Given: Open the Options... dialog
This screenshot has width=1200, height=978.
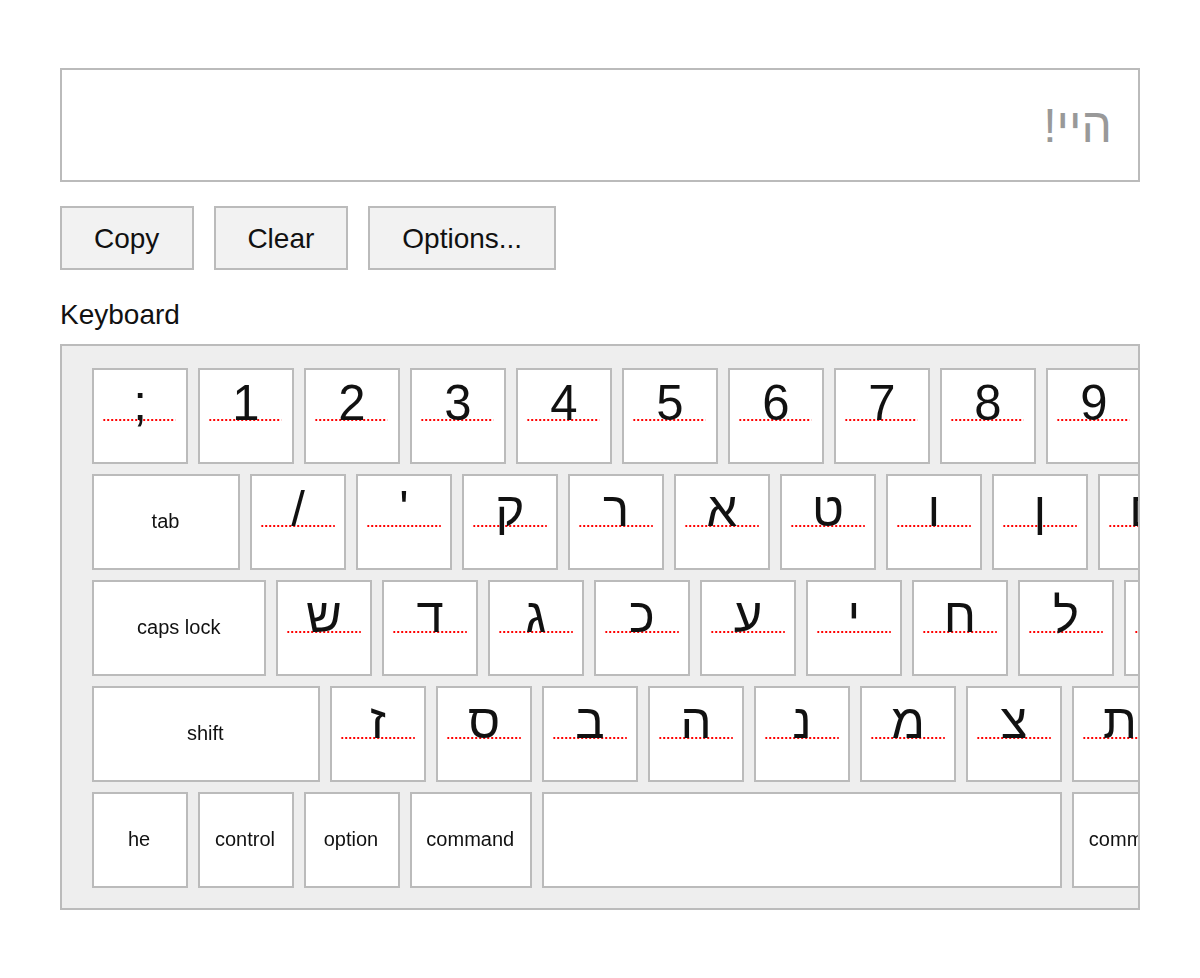Looking at the screenshot, I should coord(462,238).
